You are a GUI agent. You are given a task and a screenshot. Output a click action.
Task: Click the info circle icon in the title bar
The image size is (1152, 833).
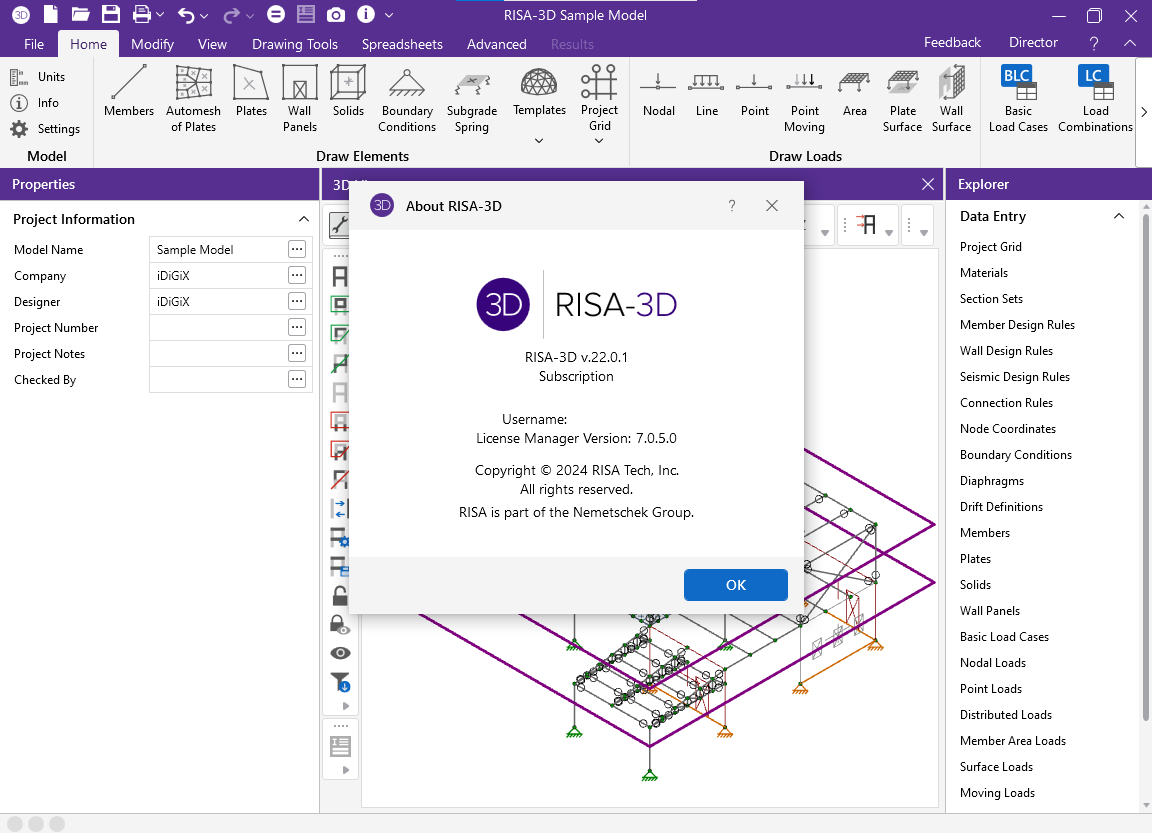[365, 15]
